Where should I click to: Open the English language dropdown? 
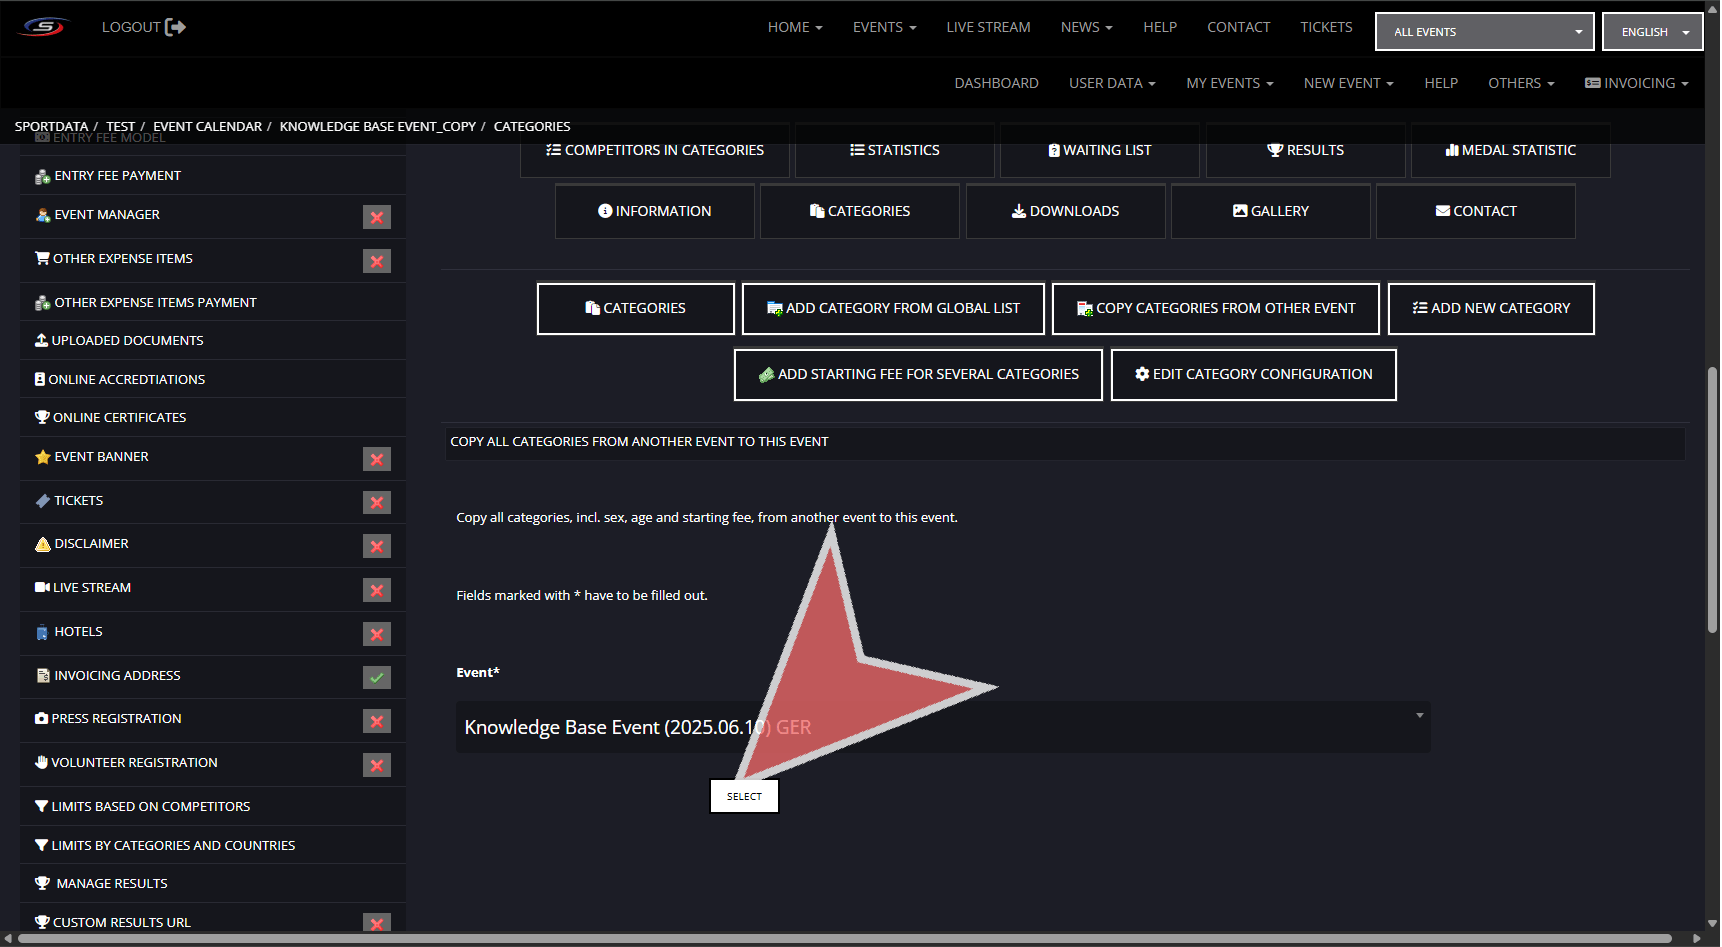coord(1652,32)
